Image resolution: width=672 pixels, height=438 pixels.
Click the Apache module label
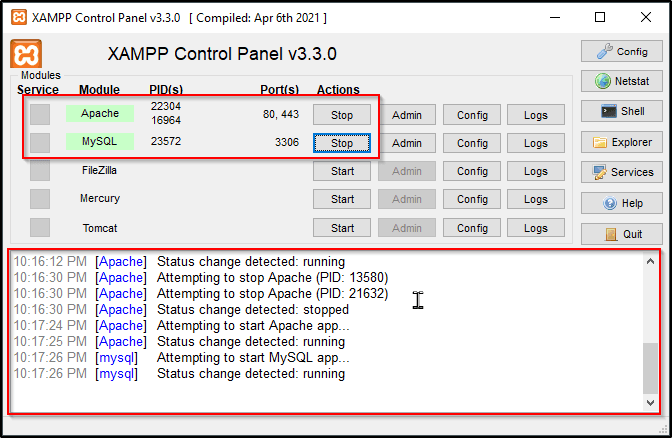100,113
